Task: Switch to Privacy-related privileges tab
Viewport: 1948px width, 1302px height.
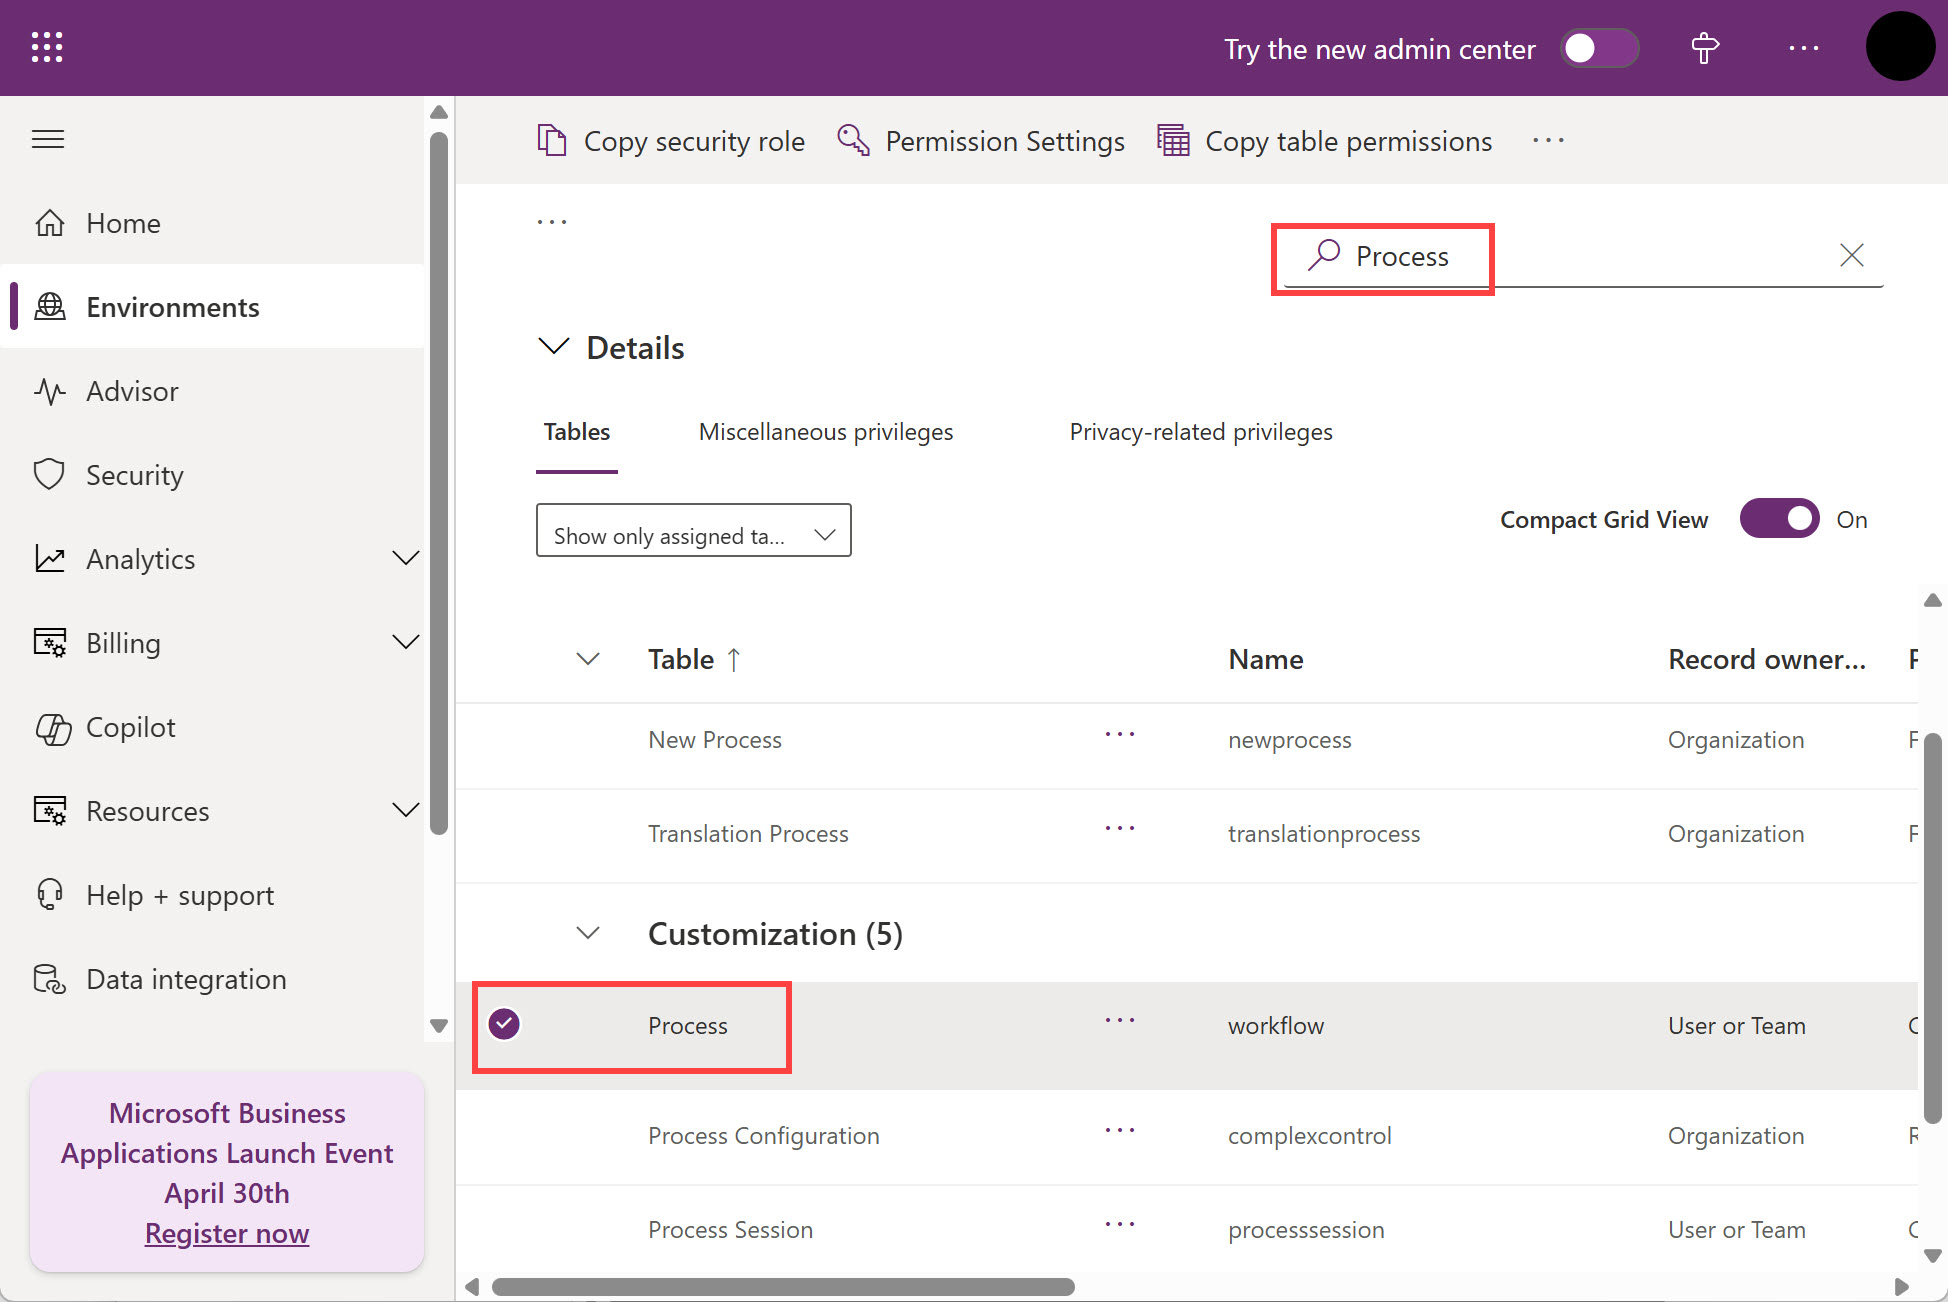Action: (x=1200, y=432)
